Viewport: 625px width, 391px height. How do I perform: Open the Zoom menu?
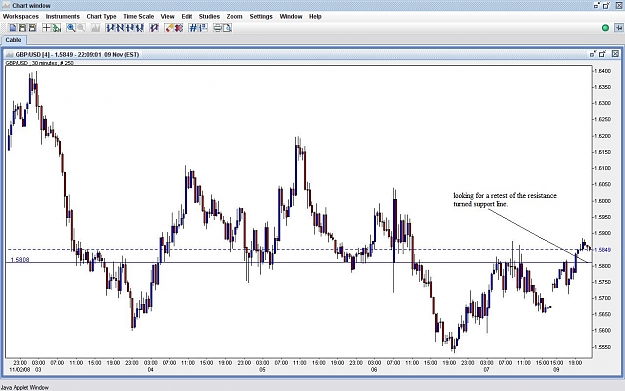pyautogui.click(x=234, y=16)
